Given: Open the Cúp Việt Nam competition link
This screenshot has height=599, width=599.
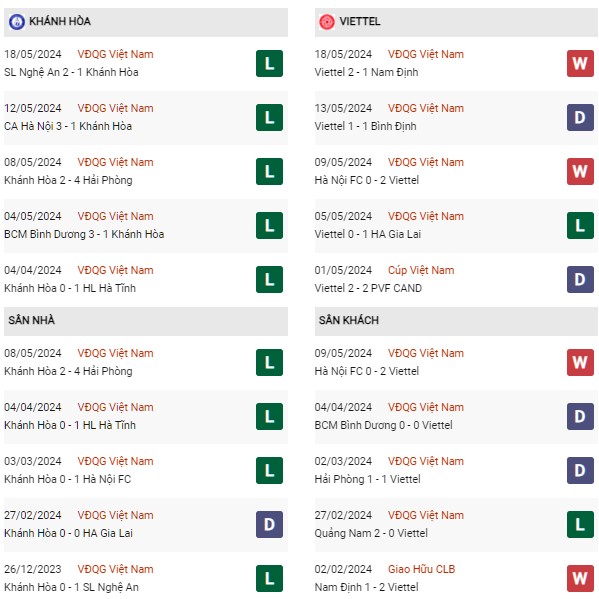Looking at the screenshot, I should (421, 270).
